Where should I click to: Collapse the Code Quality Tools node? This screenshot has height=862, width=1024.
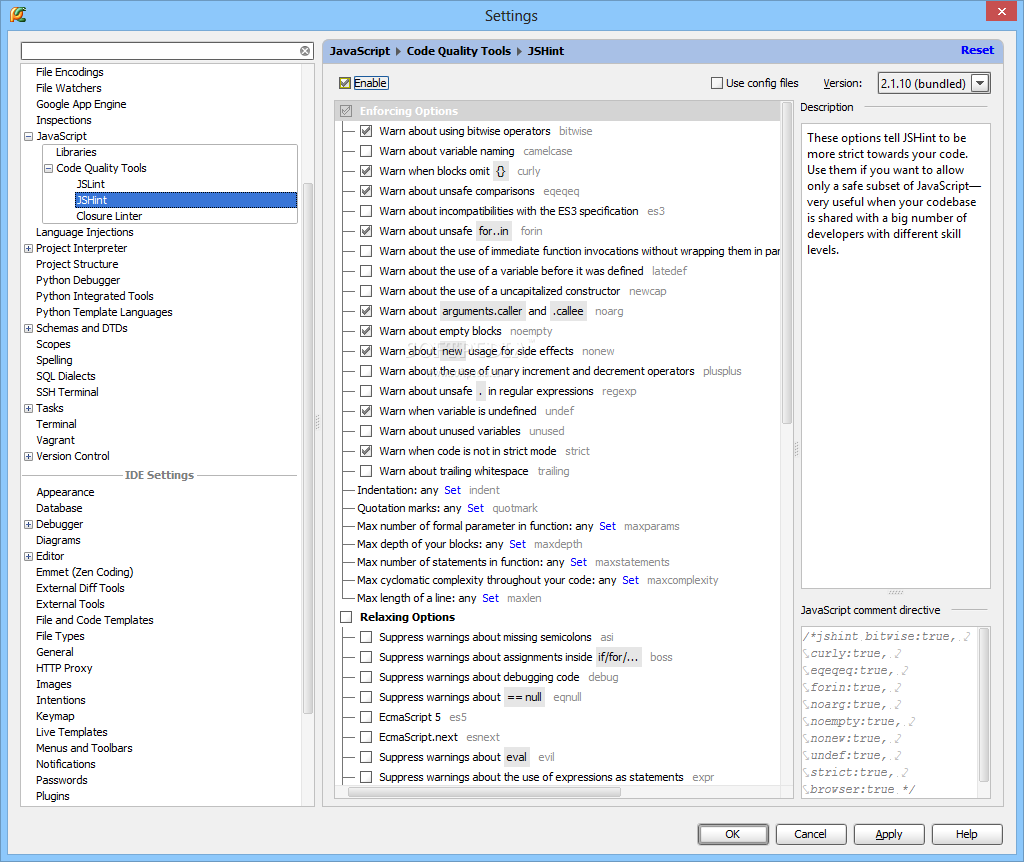coord(48,168)
